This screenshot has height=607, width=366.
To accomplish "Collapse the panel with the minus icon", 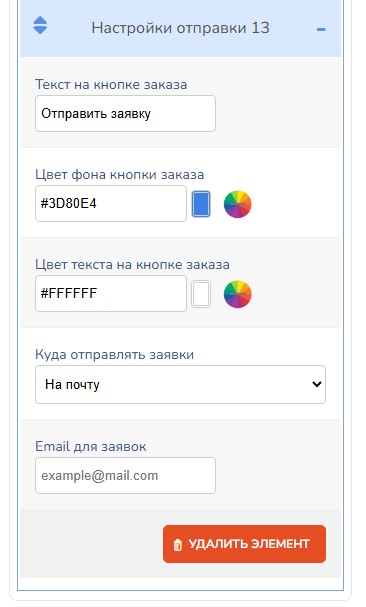I will coord(321,29).
